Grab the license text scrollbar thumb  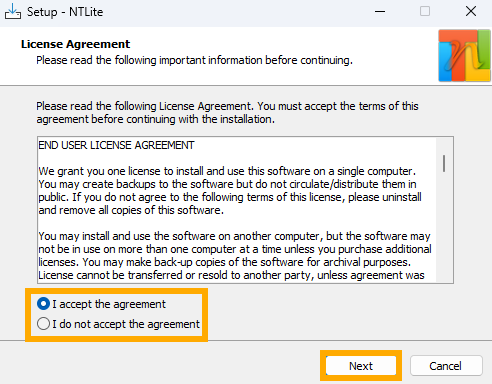444,163
